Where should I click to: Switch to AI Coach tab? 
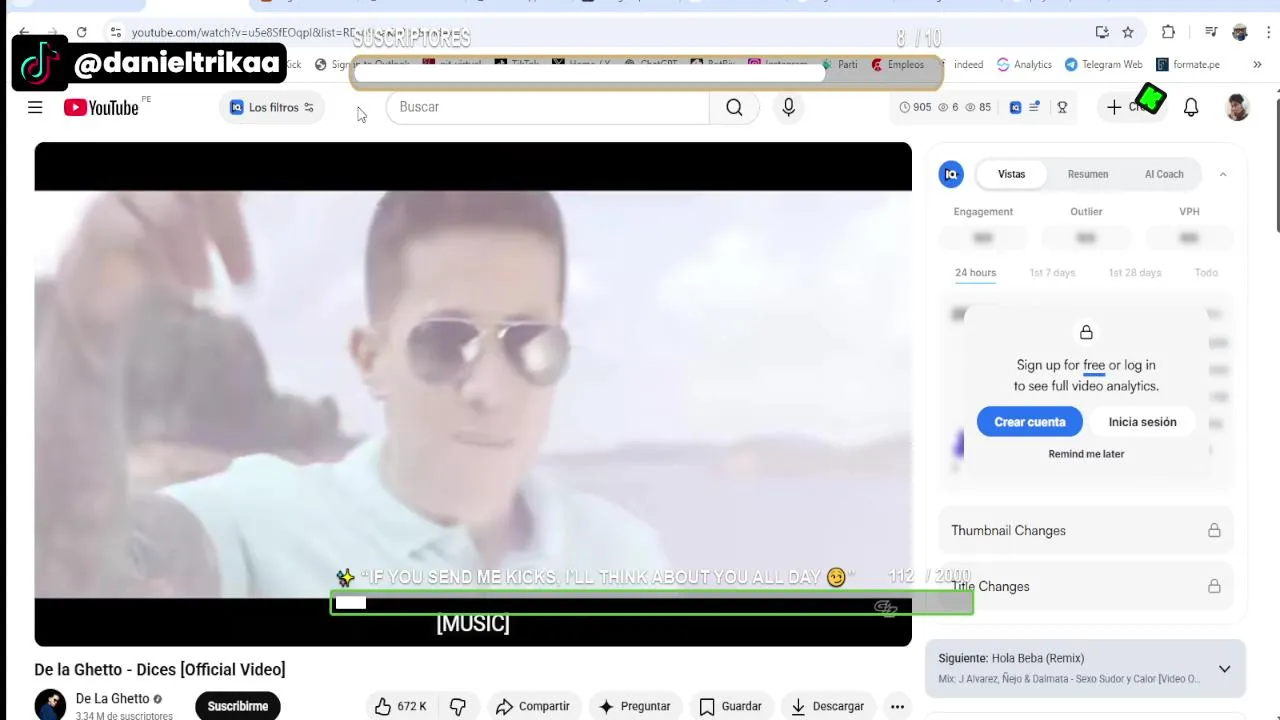pos(1164,174)
